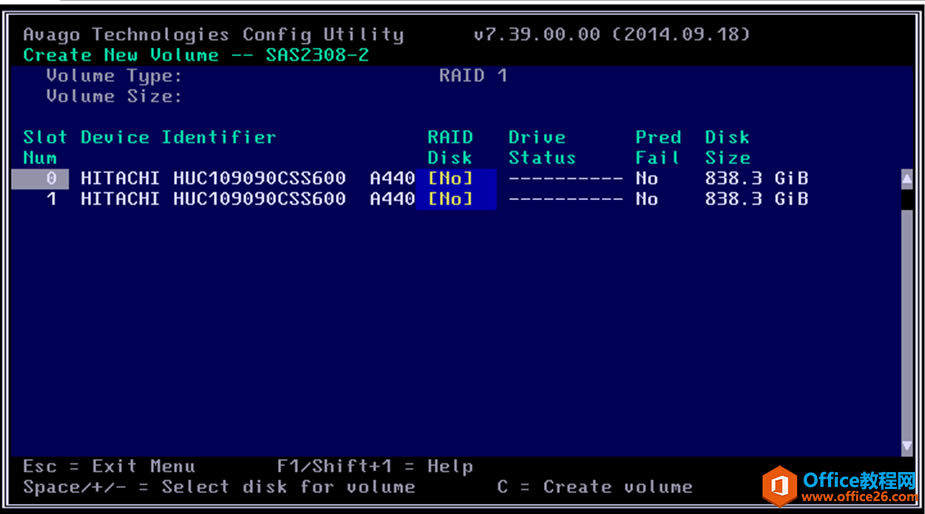Select slot number 0 cell
This screenshot has height=514, width=925.
40,178
